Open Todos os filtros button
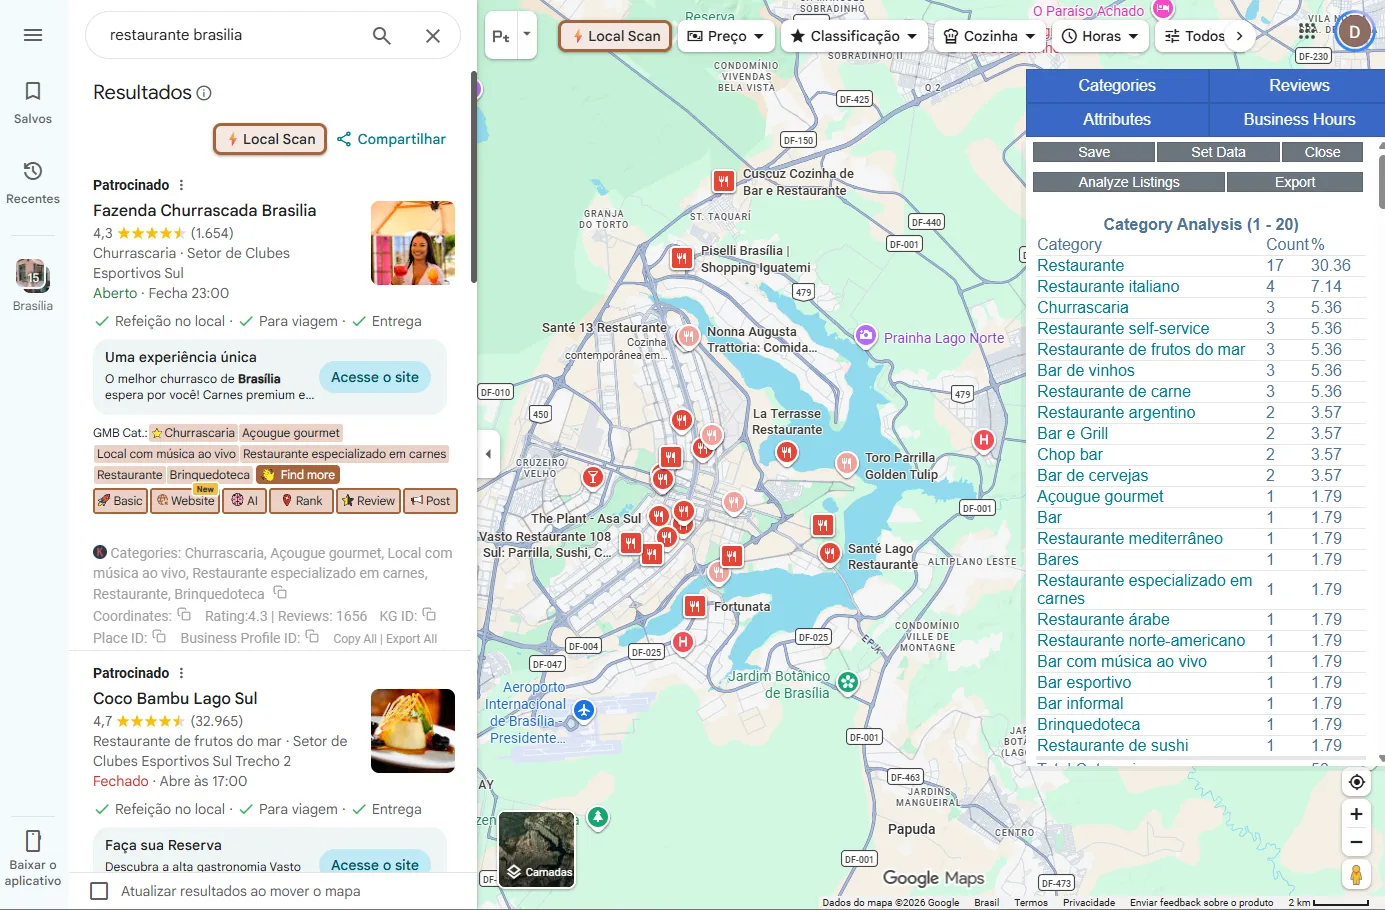1385x910 pixels. tap(1195, 36)
